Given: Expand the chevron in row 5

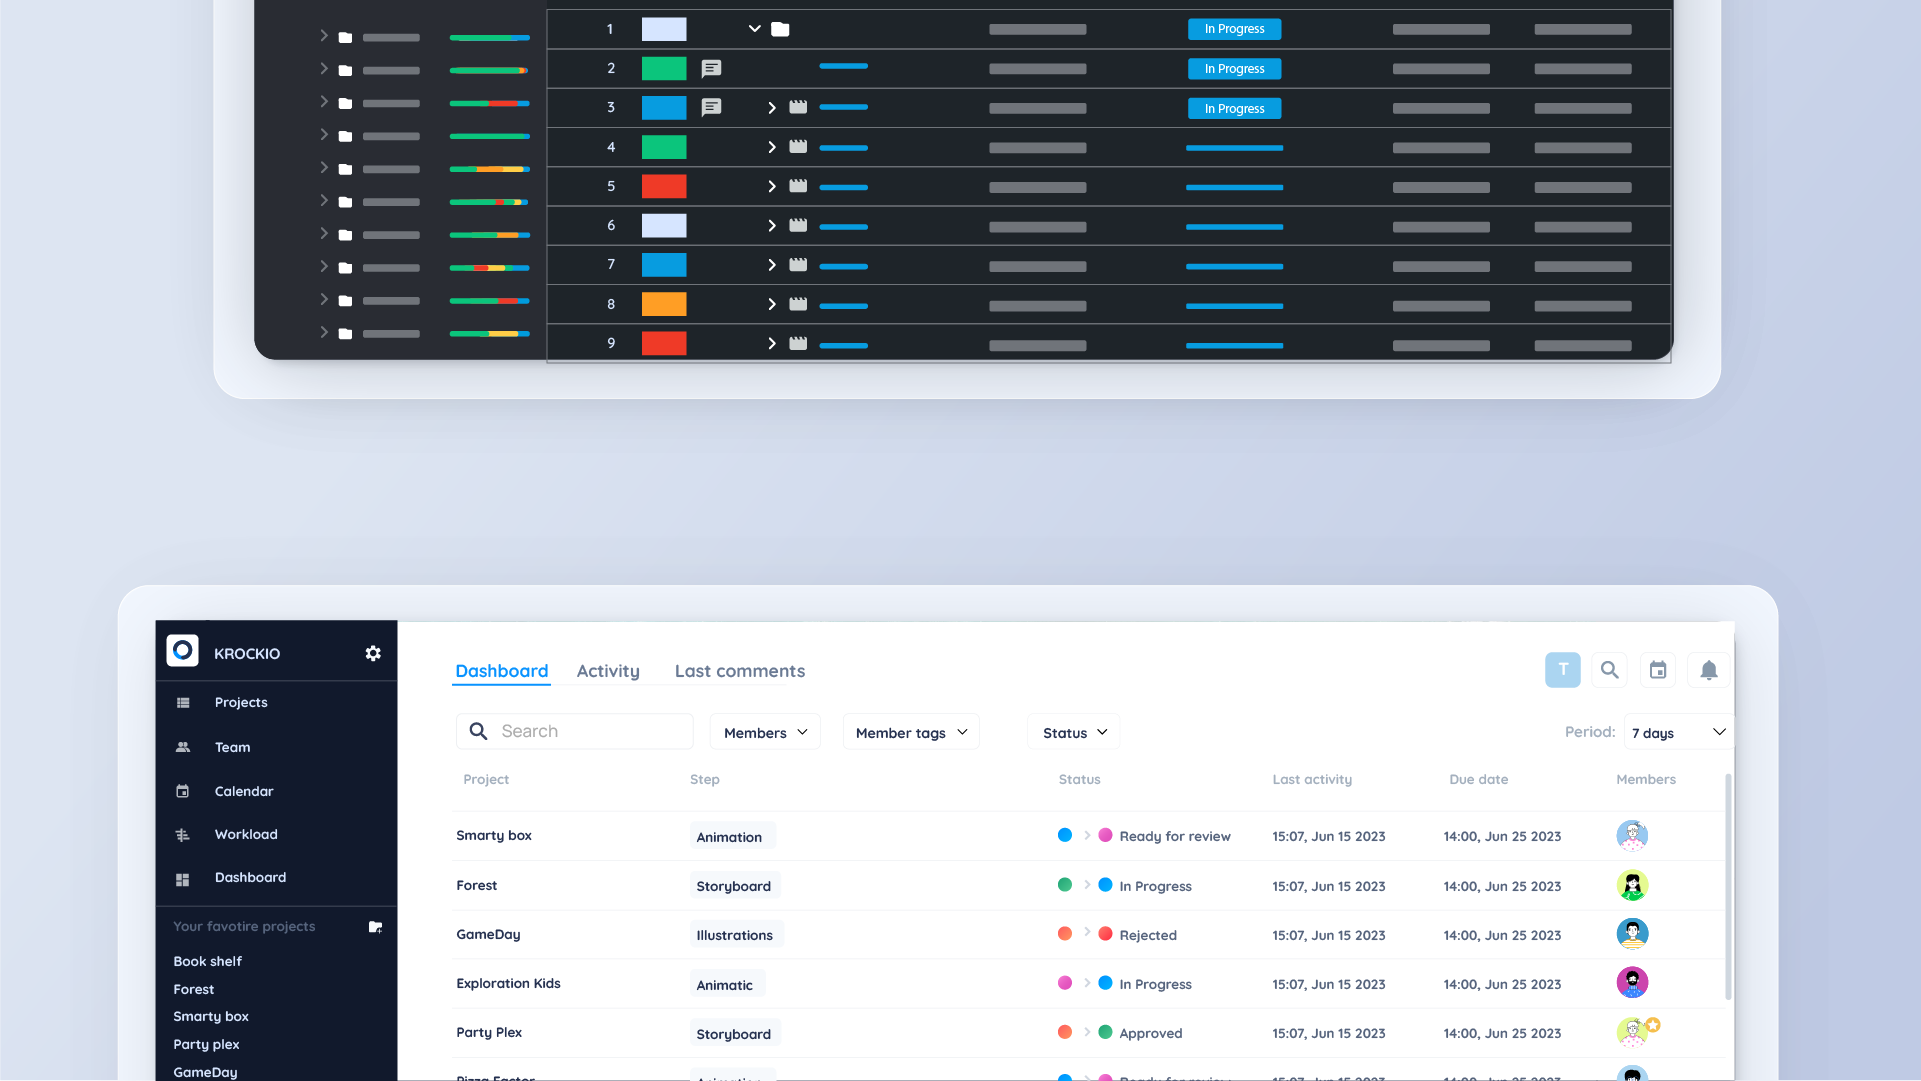Looking at the screenshot, I should coord(771,187).
